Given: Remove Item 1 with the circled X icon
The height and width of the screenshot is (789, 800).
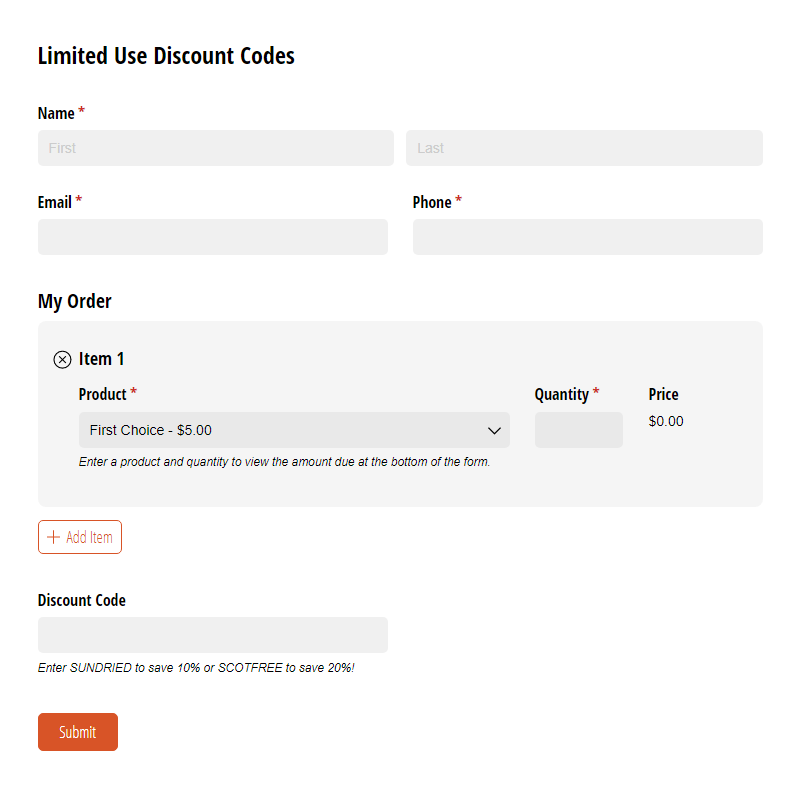Looking at the screenshot, I should [x=62, y=360].
